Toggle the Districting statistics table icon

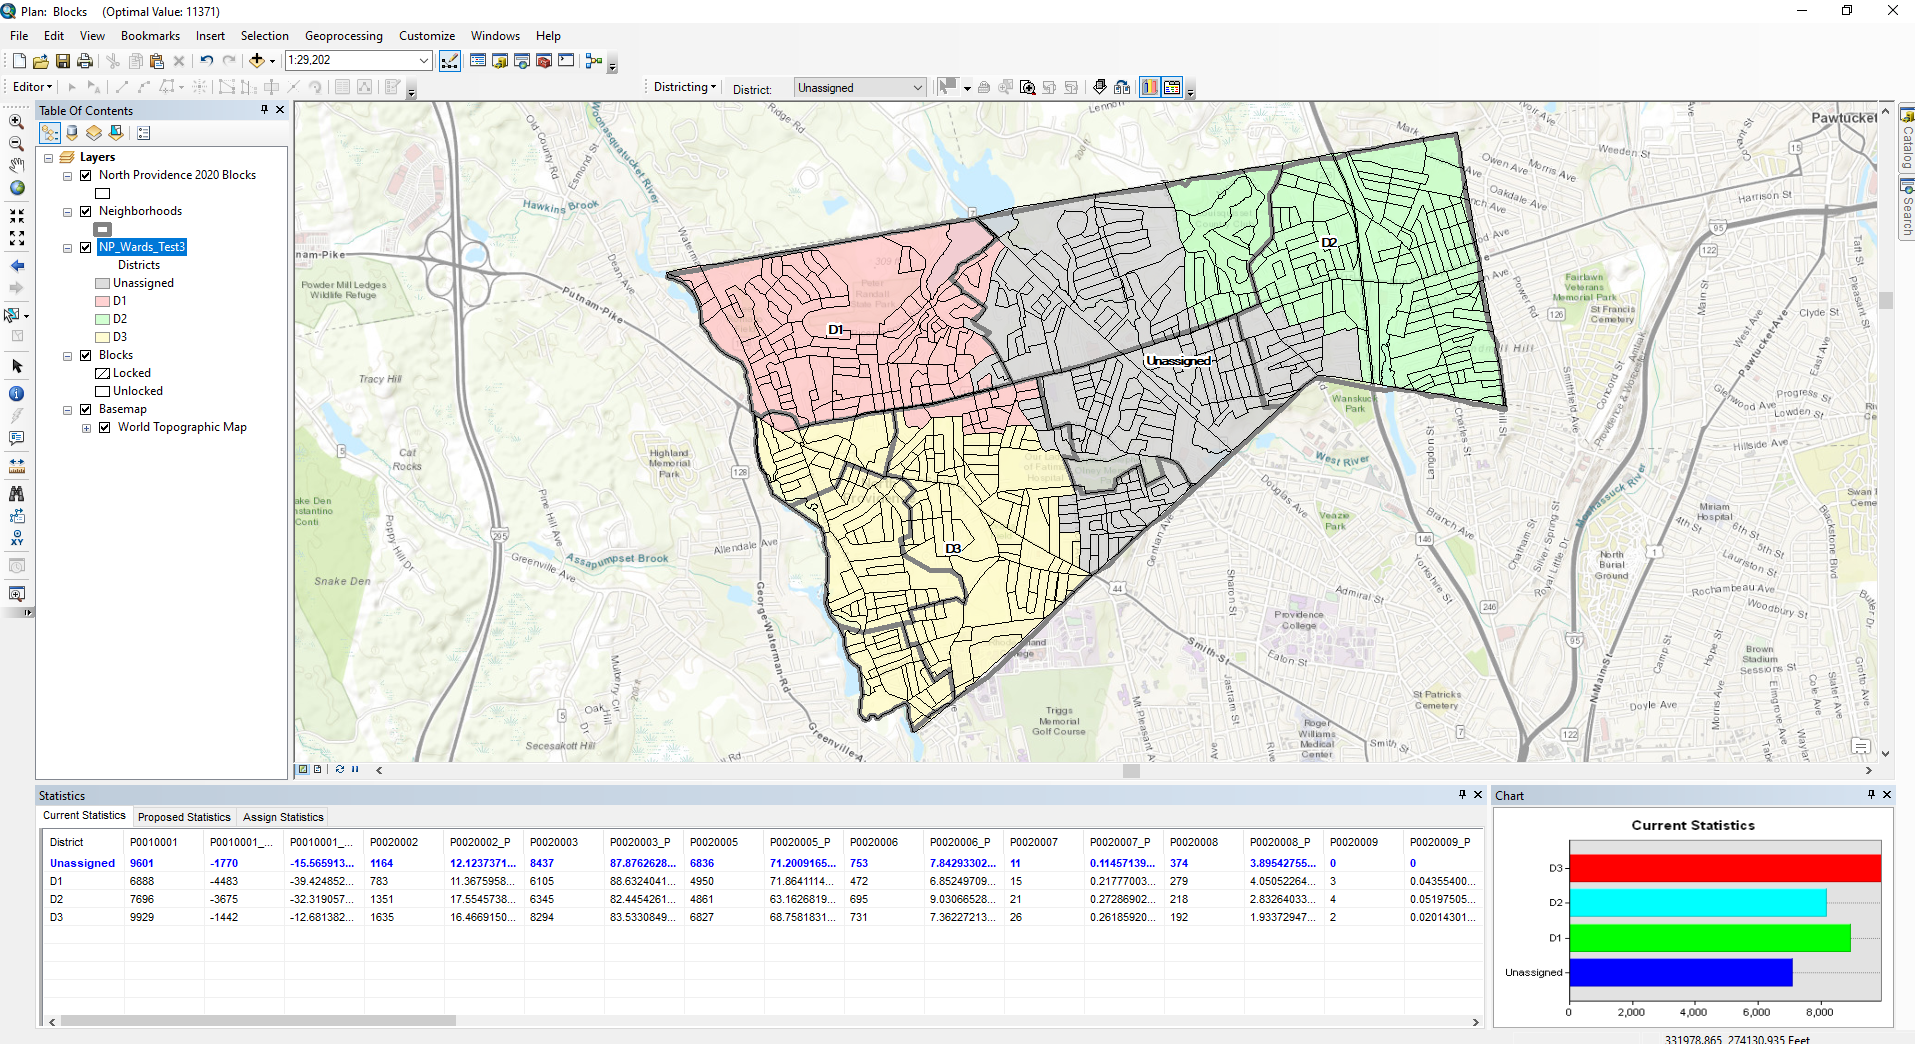click(1172, 88)
